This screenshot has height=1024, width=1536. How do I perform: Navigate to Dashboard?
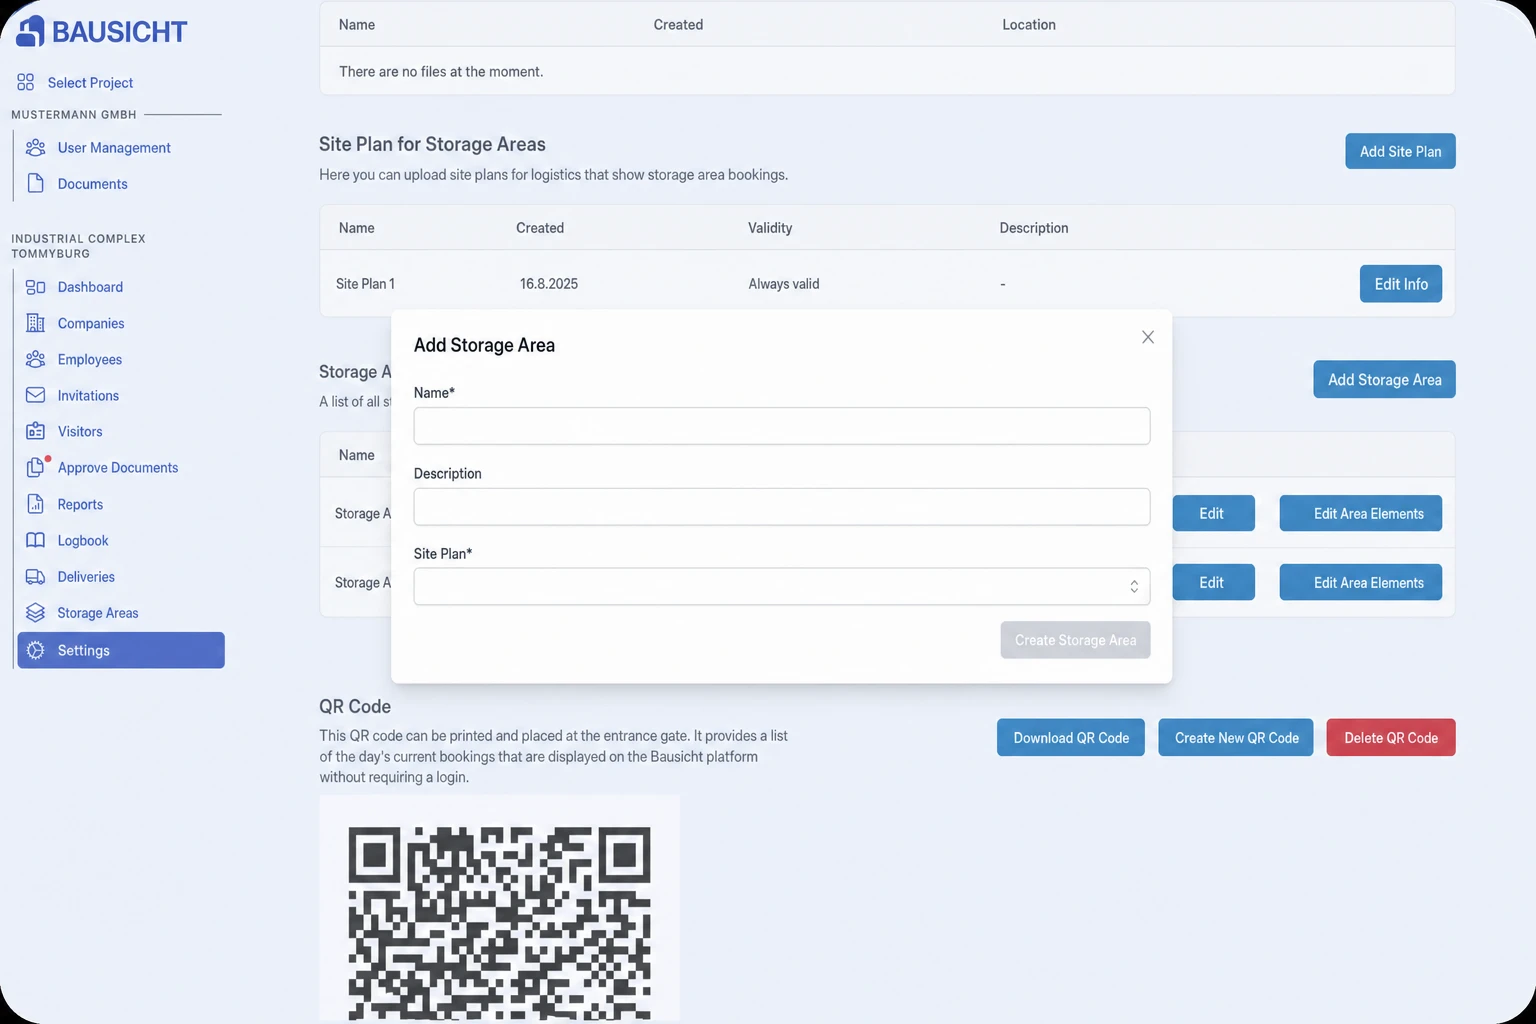point(90,287)
